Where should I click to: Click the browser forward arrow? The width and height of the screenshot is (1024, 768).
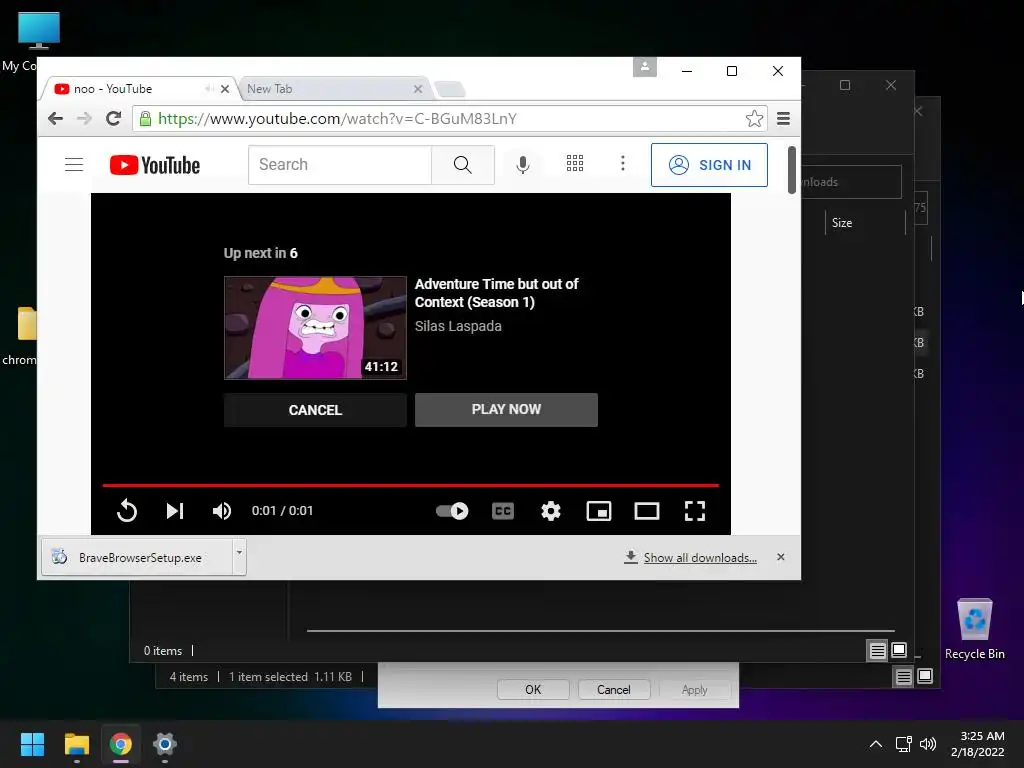(x=84, y=118)
